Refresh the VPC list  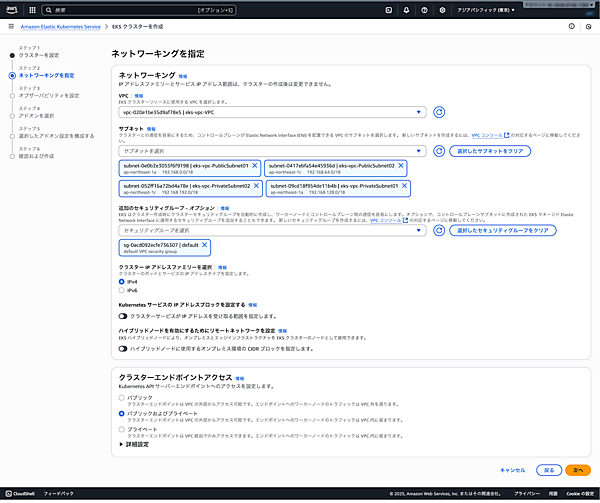(437, 113)
